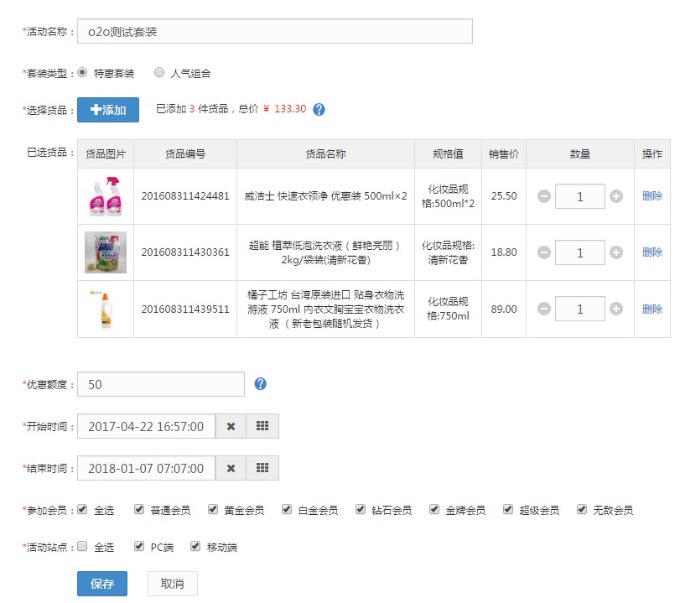Click the 取消 button
680x603 pixels.
tap(172, 584)
